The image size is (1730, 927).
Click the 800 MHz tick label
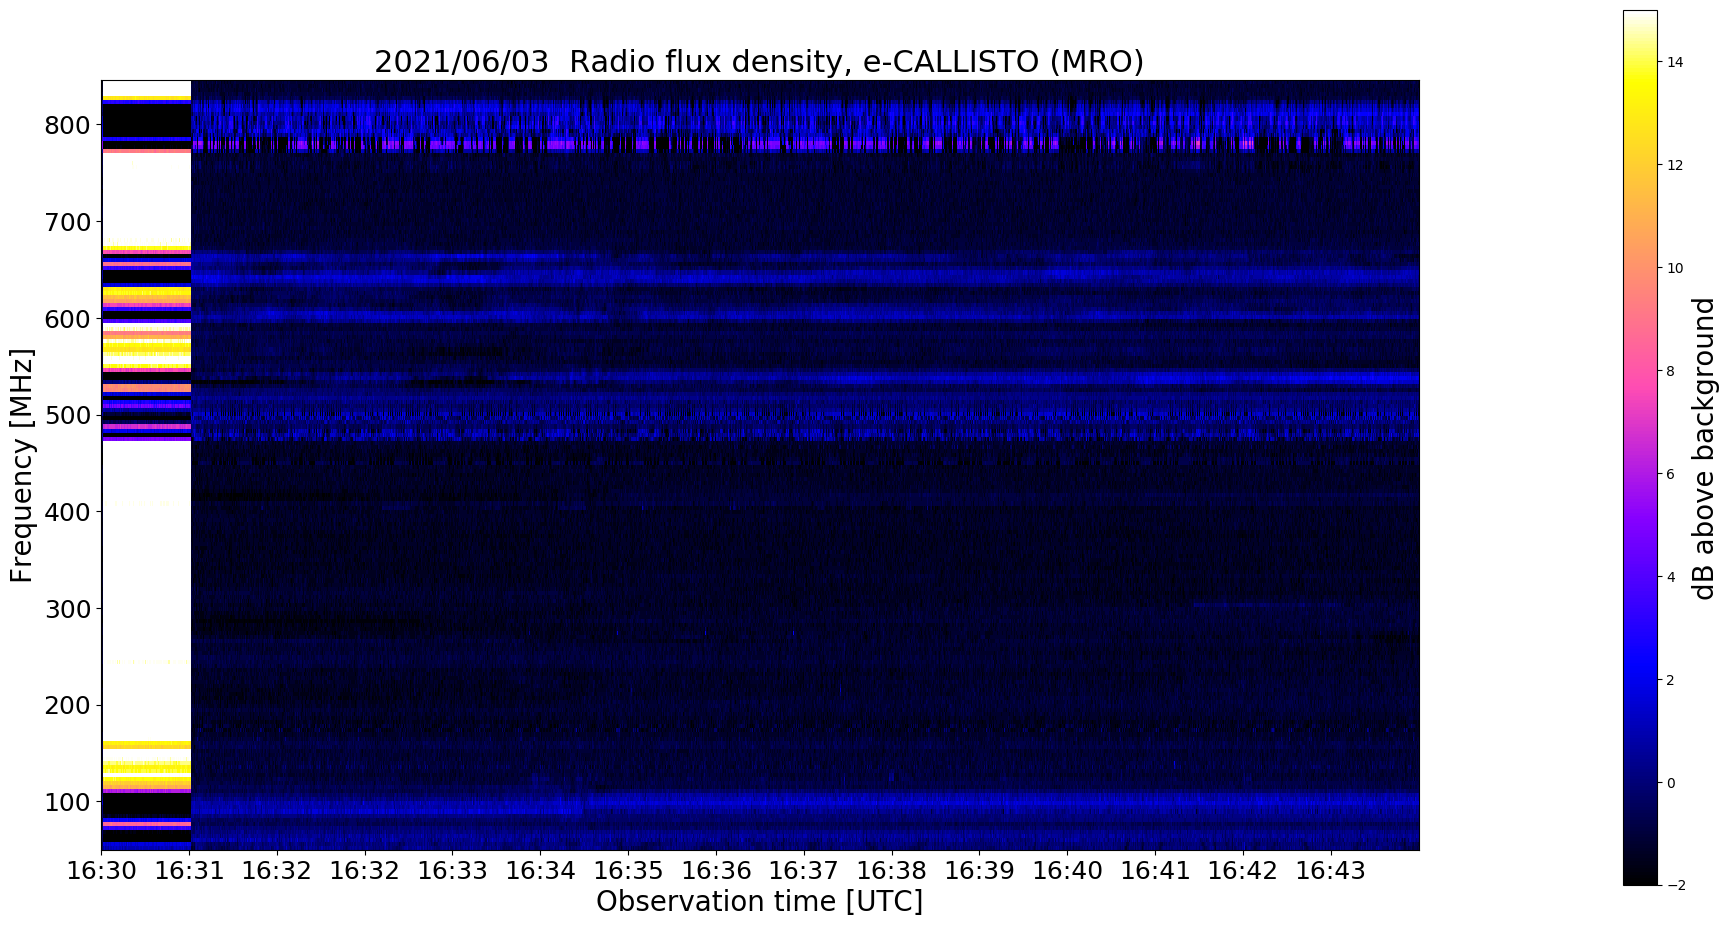tap(67, 125)
